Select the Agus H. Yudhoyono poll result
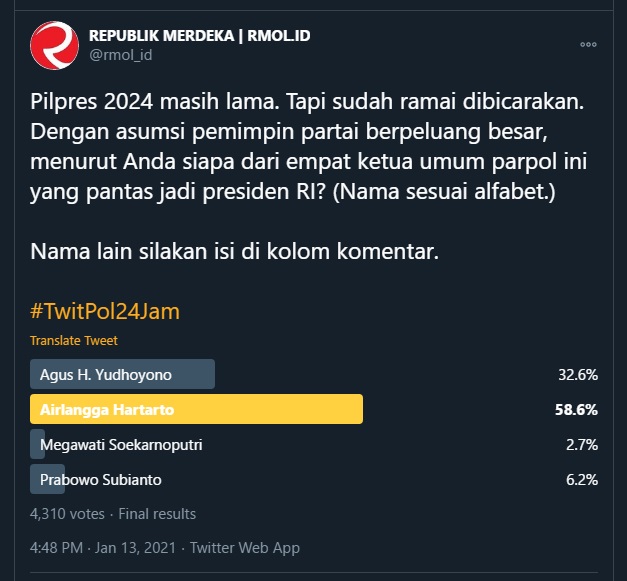Image resolution: width=627 pixels, height=581 pixels. (x=106, y=375)
